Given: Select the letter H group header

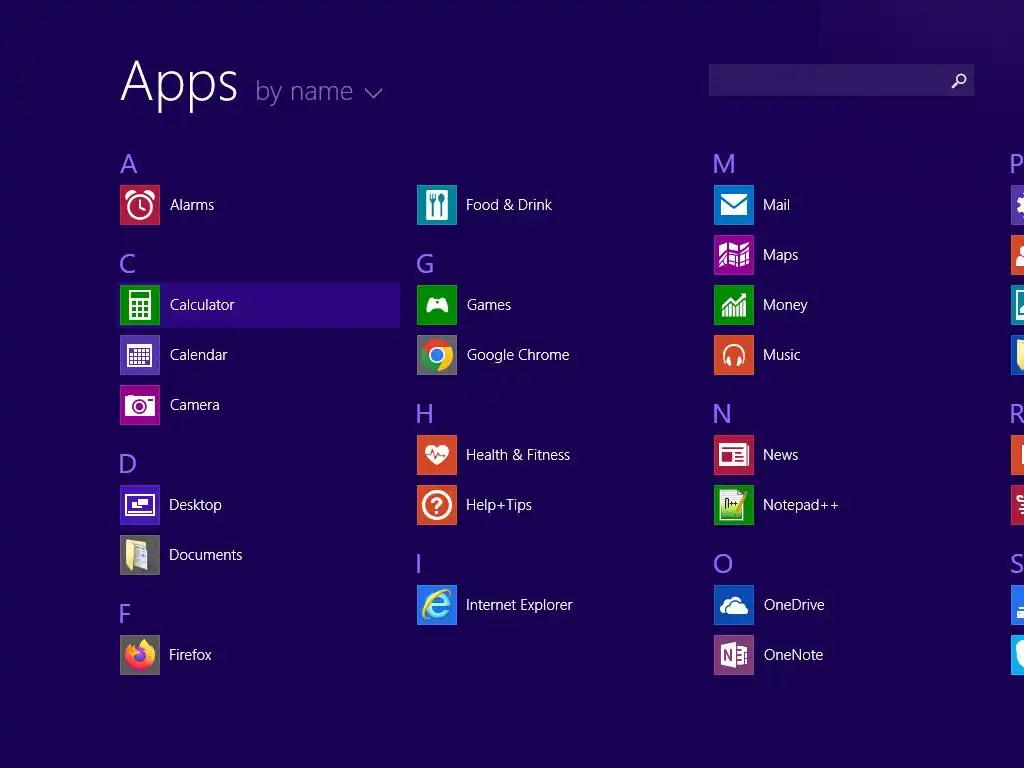Looking at the screenshot, I should pos(424,414).
